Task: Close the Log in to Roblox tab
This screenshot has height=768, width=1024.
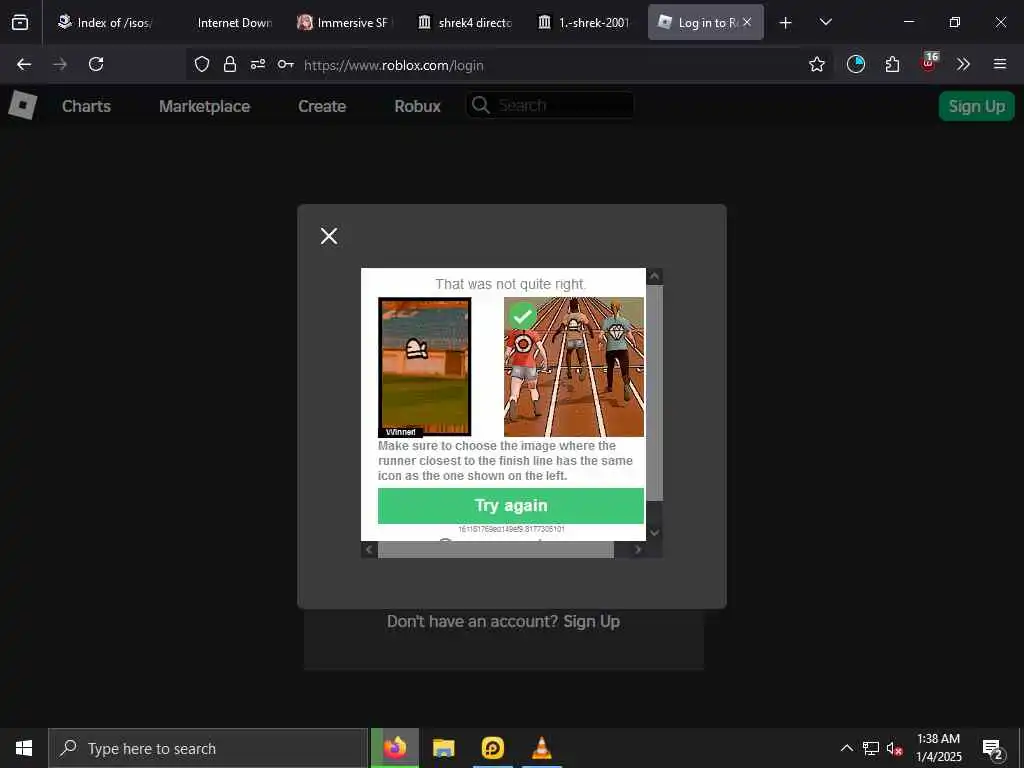Action: [747, 22]
